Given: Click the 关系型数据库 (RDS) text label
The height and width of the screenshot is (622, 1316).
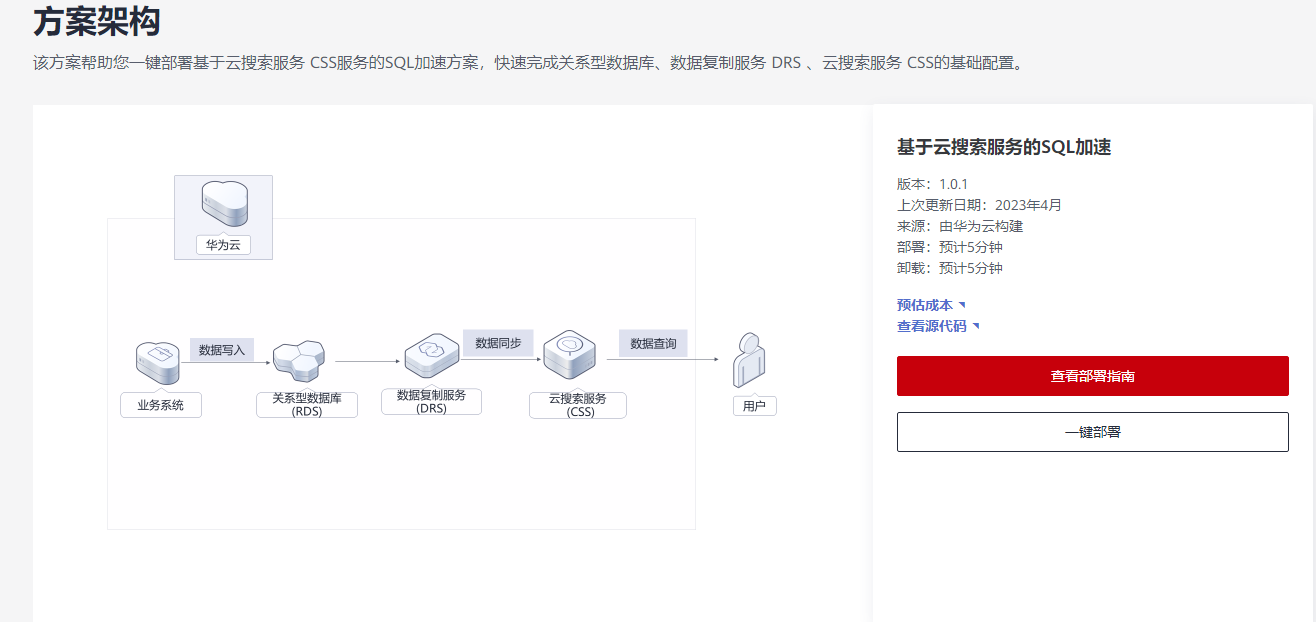Looking at the screenshot, I should click(307, 404).
